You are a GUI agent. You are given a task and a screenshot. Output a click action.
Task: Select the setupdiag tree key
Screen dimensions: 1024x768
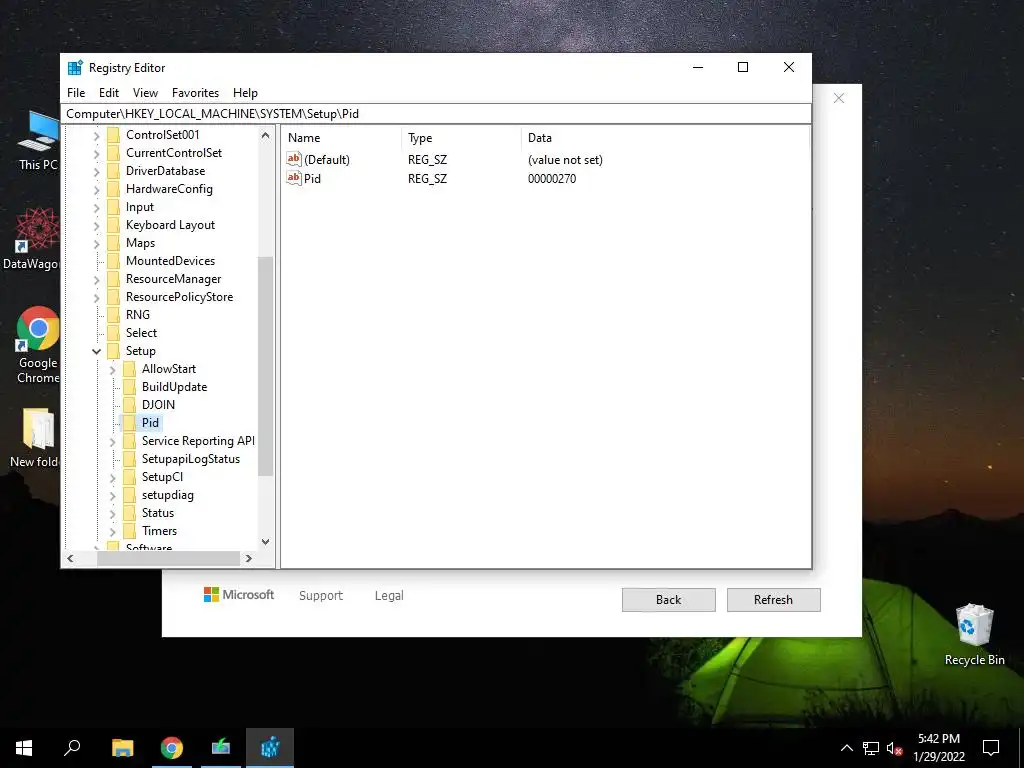[168, 495]
